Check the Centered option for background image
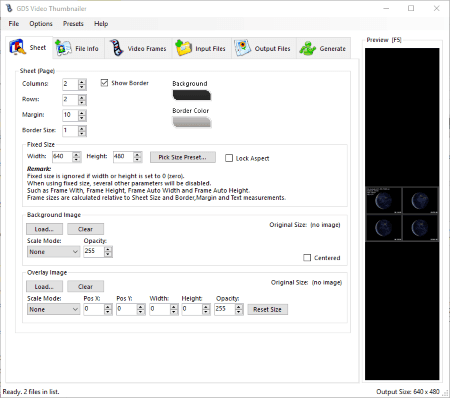The height and width of the screenshot is (398, 450). point(307,258)
